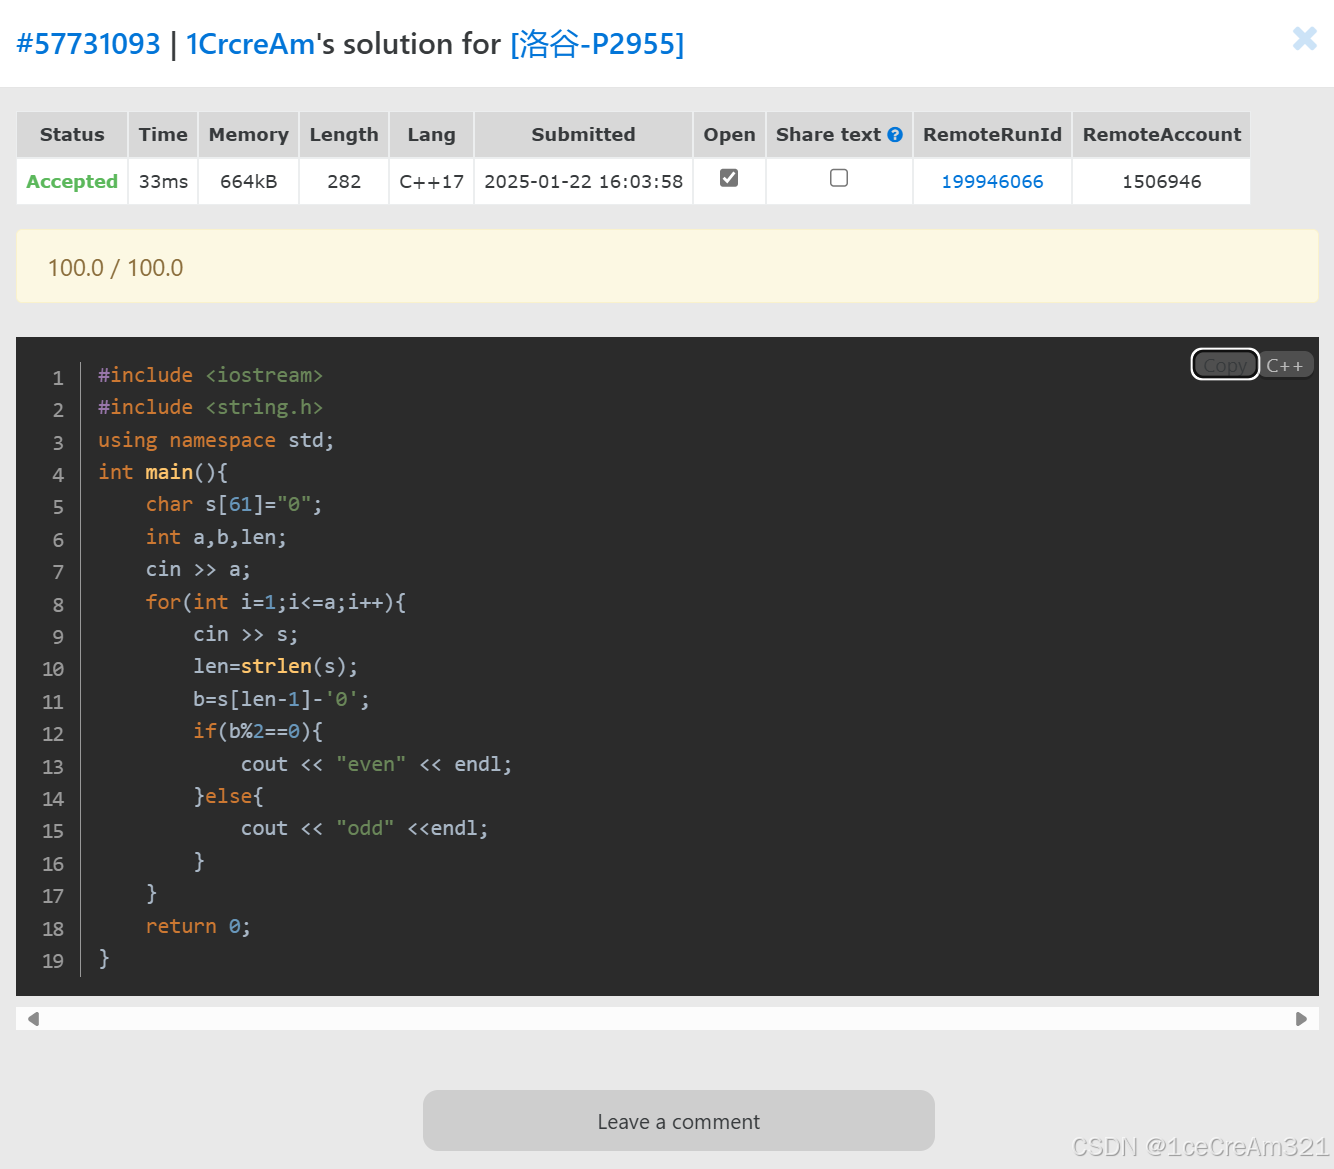Open submission link #57731093
1334x1169 pixels.
(x=88, y=43)
